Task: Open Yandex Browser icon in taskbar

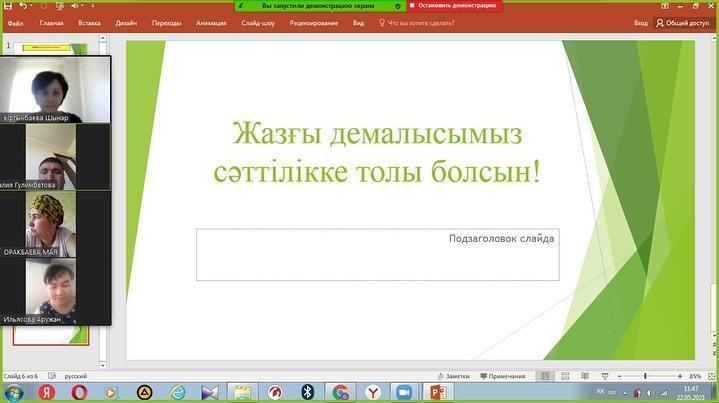Action: (373, 392)
